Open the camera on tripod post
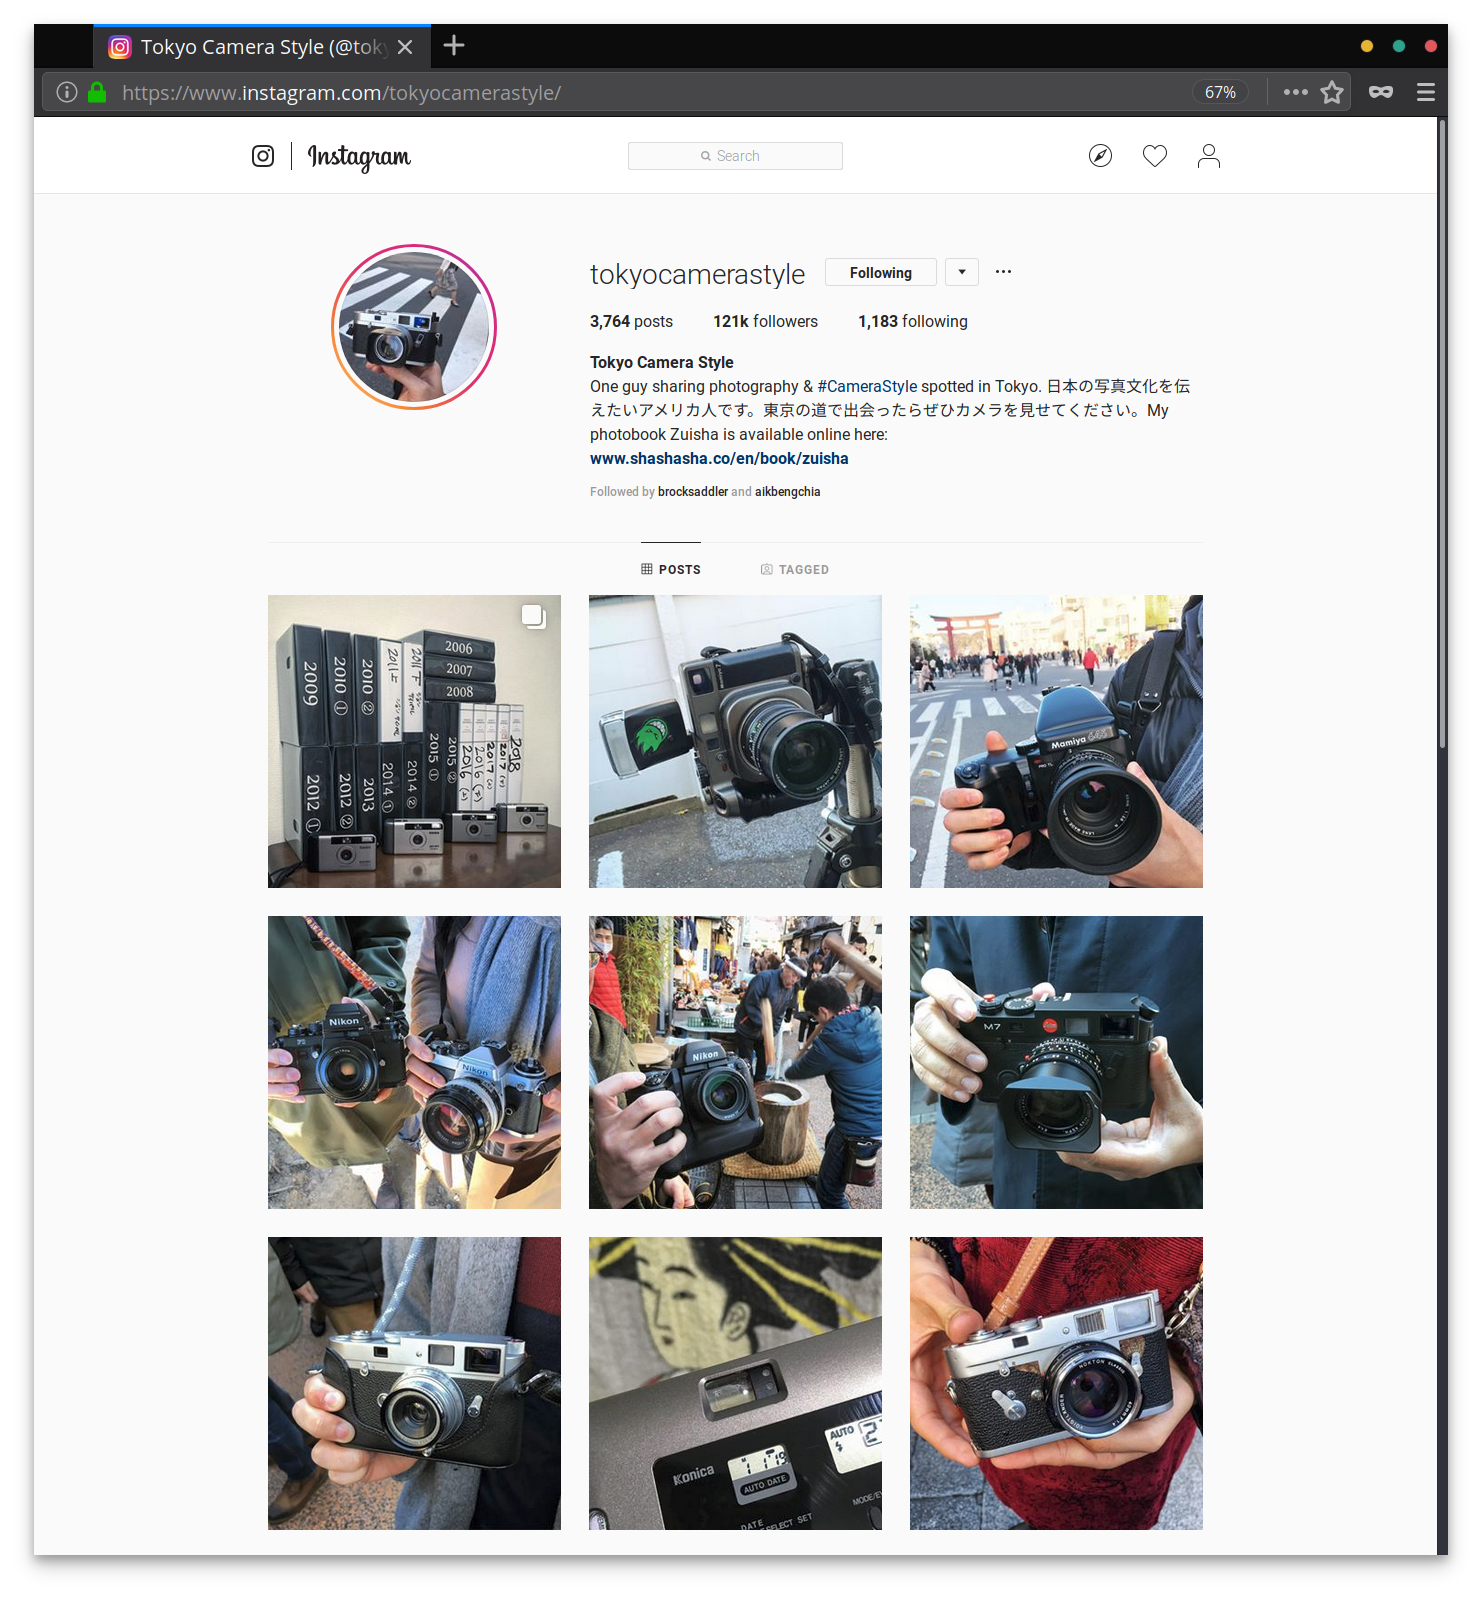 [735, 741]
